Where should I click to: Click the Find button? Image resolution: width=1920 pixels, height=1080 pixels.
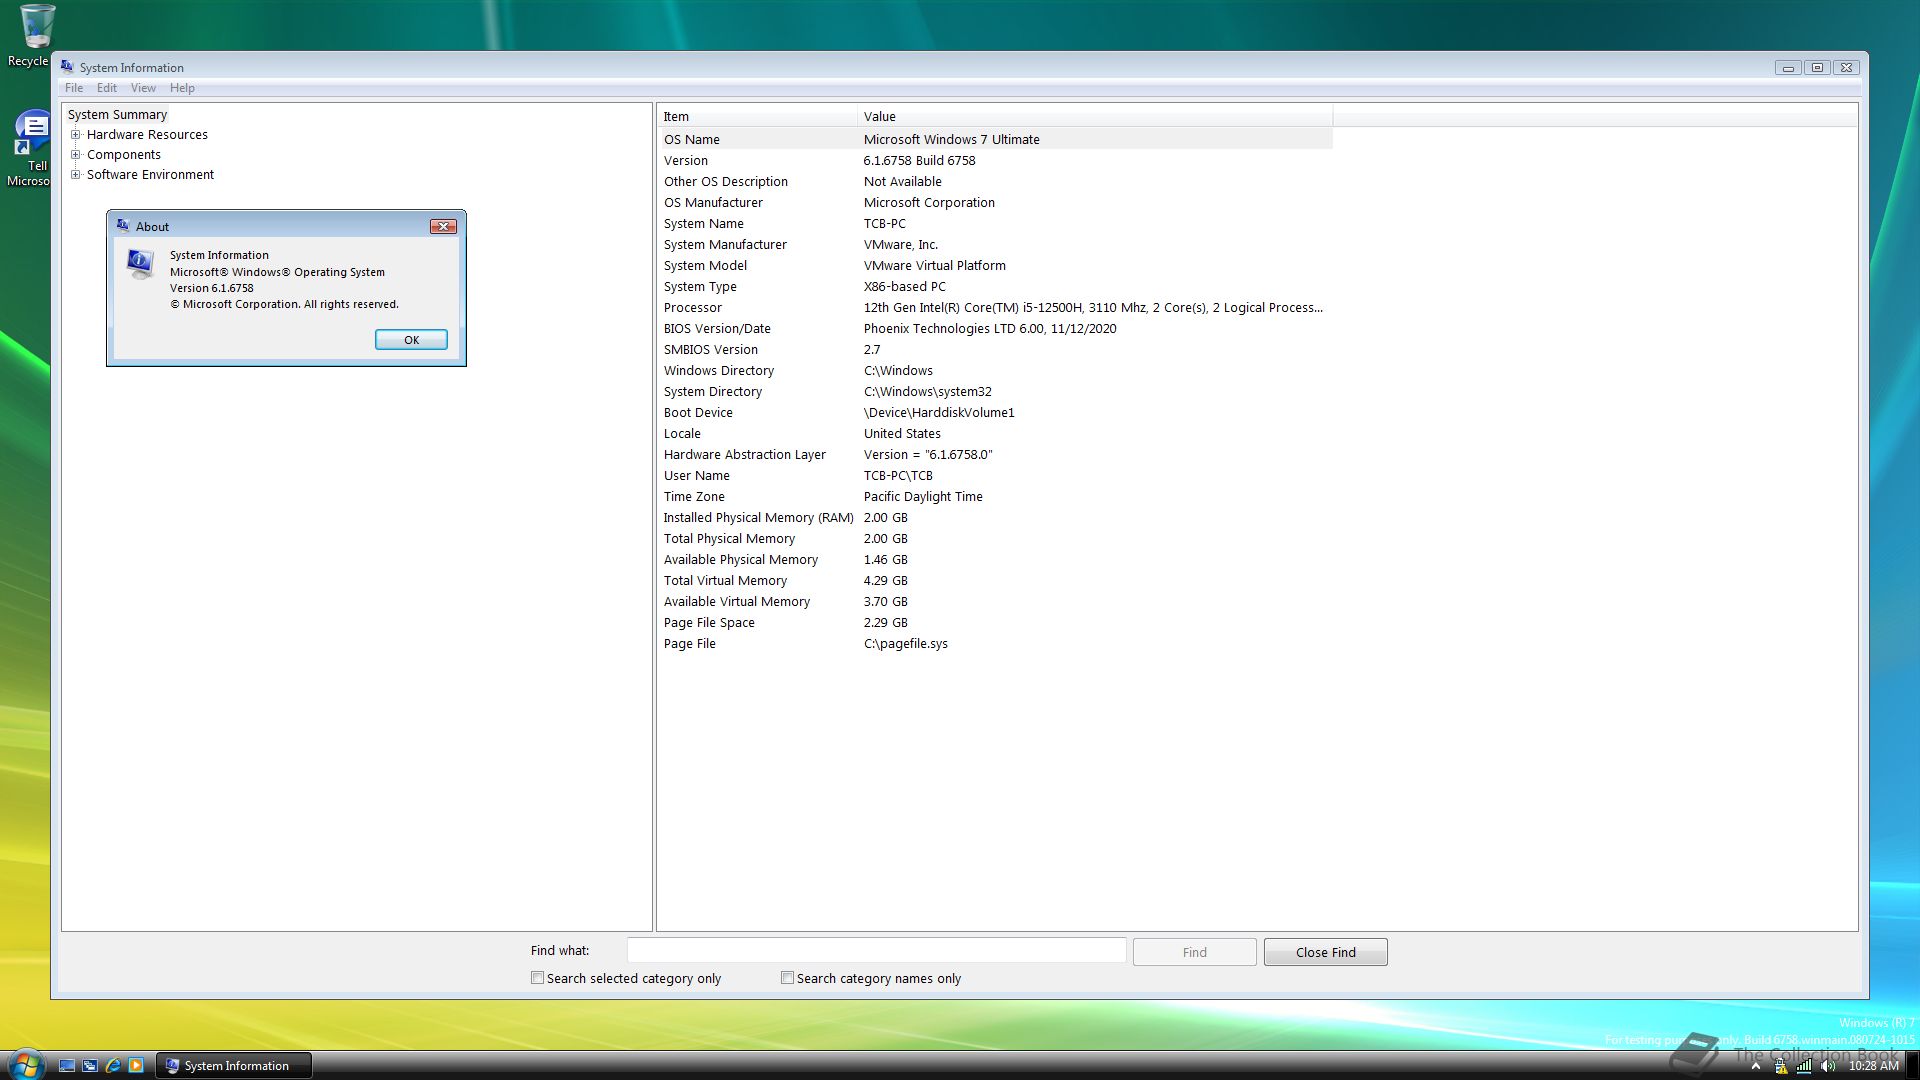pyautogui.click(x=1195, y=952)
